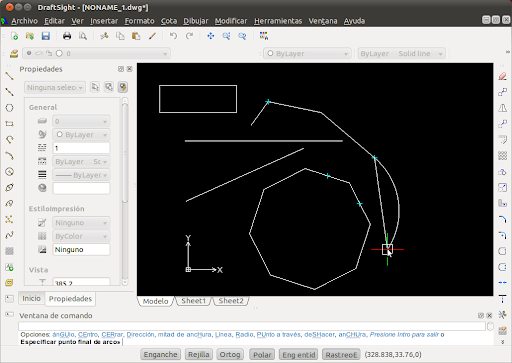Open the ByLayer linetype dropdown in General
Image resolution: width=512 pixels, height=363 pixels.
(81, 162)
